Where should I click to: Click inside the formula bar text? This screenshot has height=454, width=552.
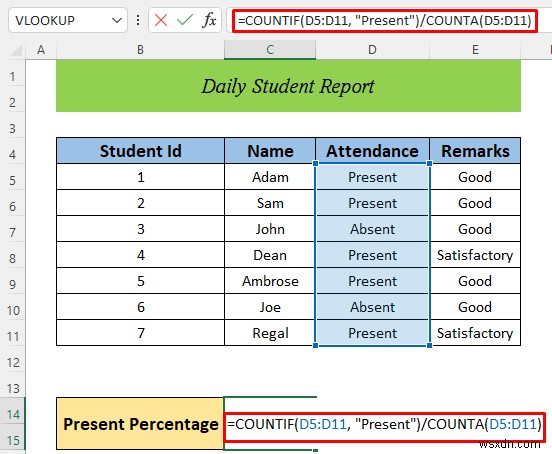click(x=384, y=20)
